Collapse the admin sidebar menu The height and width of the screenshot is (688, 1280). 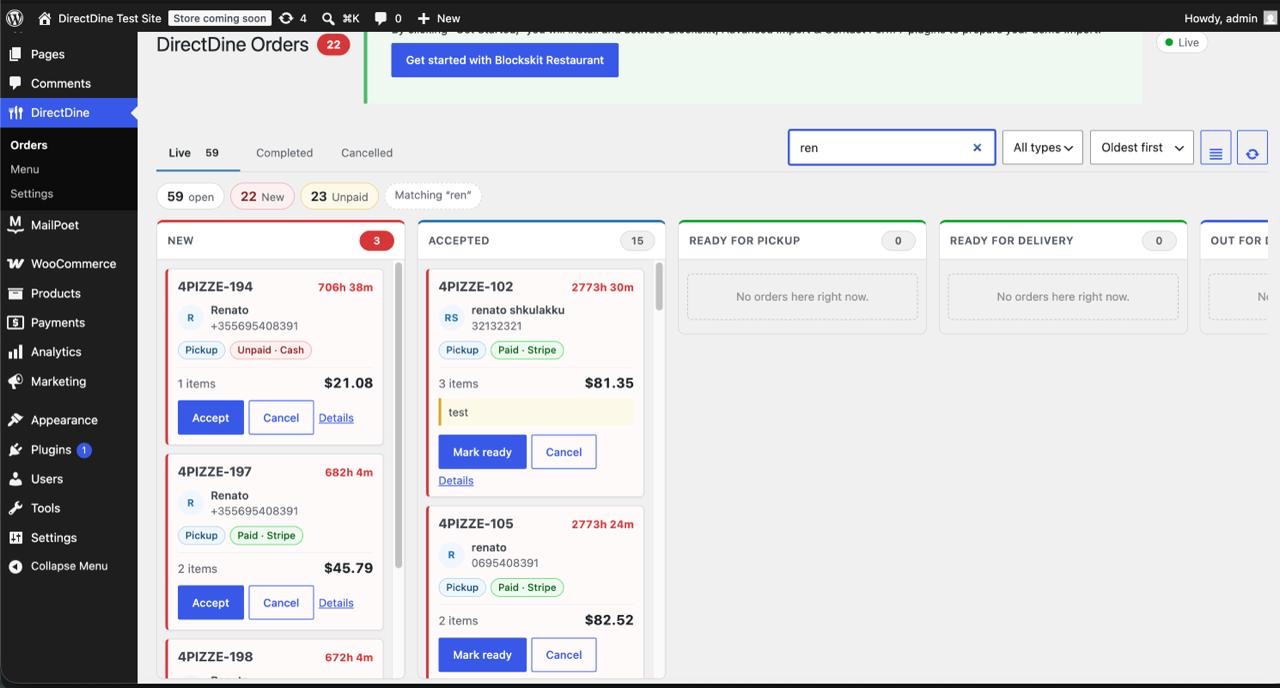pos(68,566)
